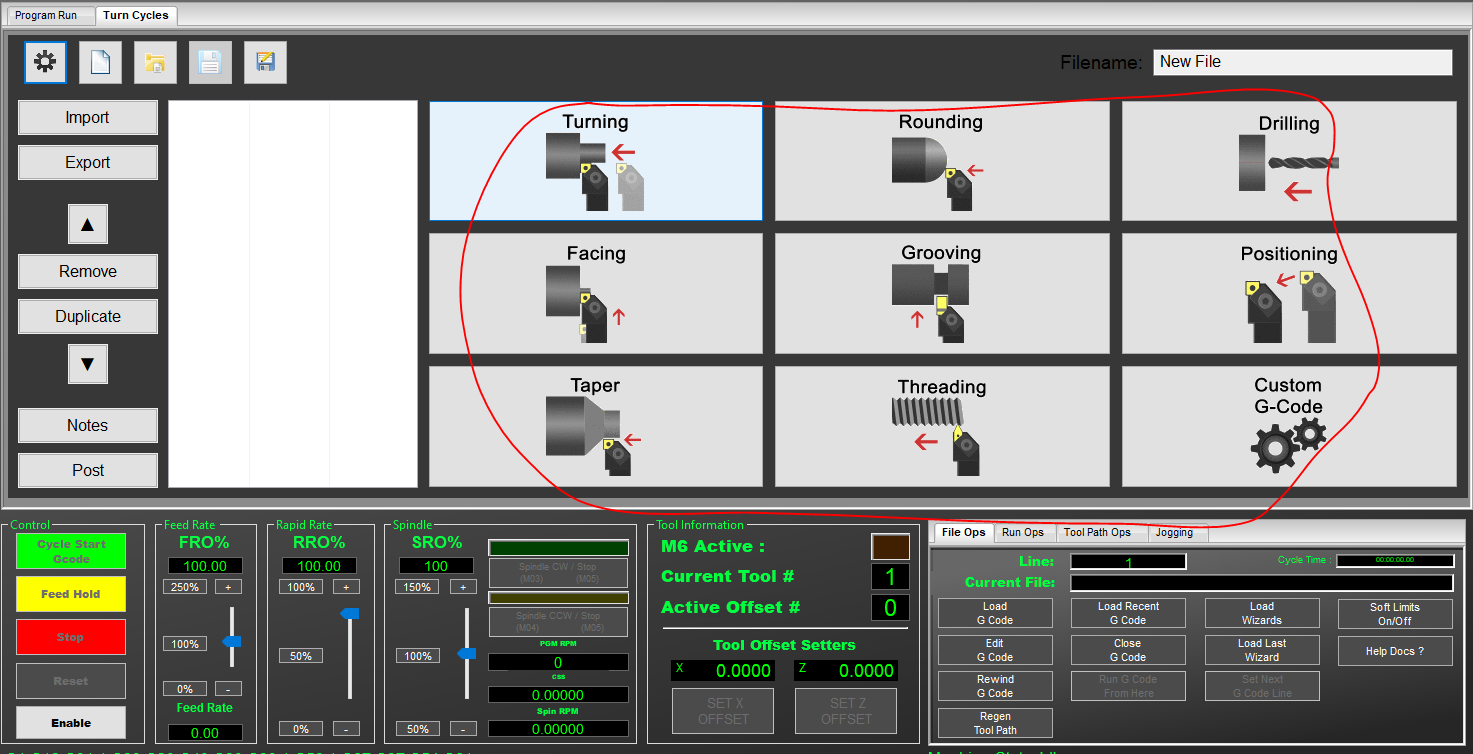
Task: Click the Feed Rate override slider handle
Action: pos(231,642)
